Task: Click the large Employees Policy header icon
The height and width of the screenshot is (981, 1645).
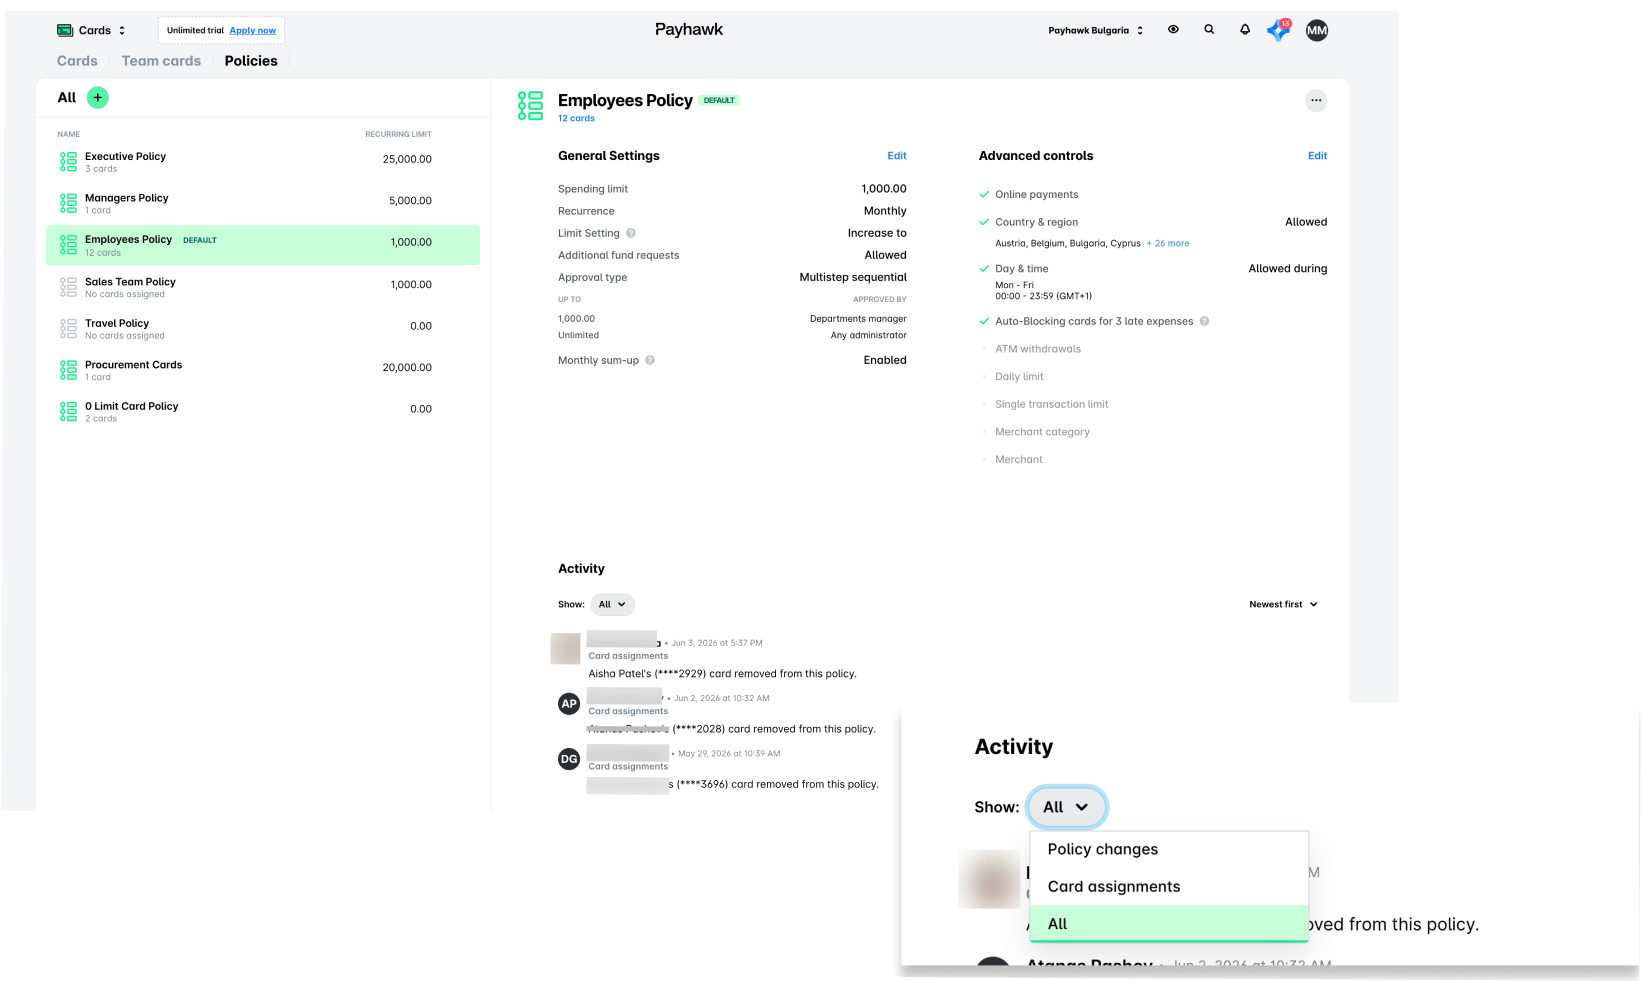Action: pos(530,105)
